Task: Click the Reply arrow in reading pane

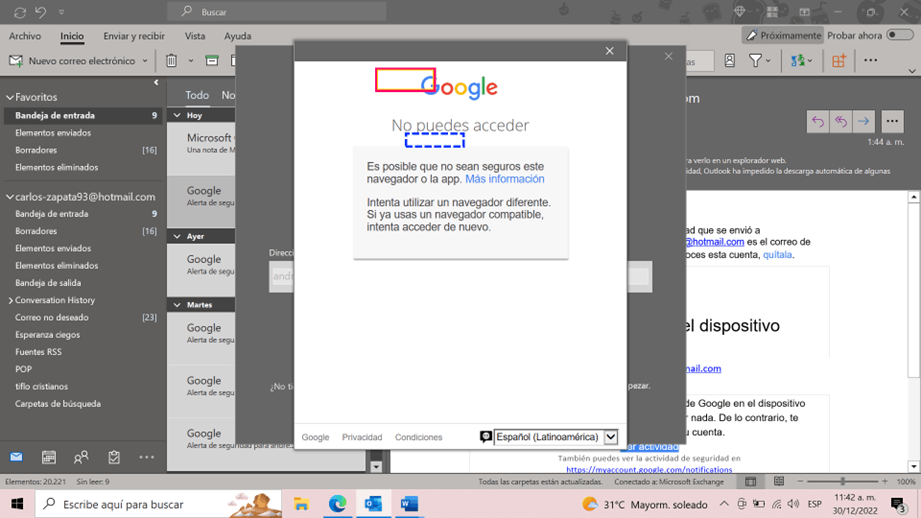Action: (818, 122)
